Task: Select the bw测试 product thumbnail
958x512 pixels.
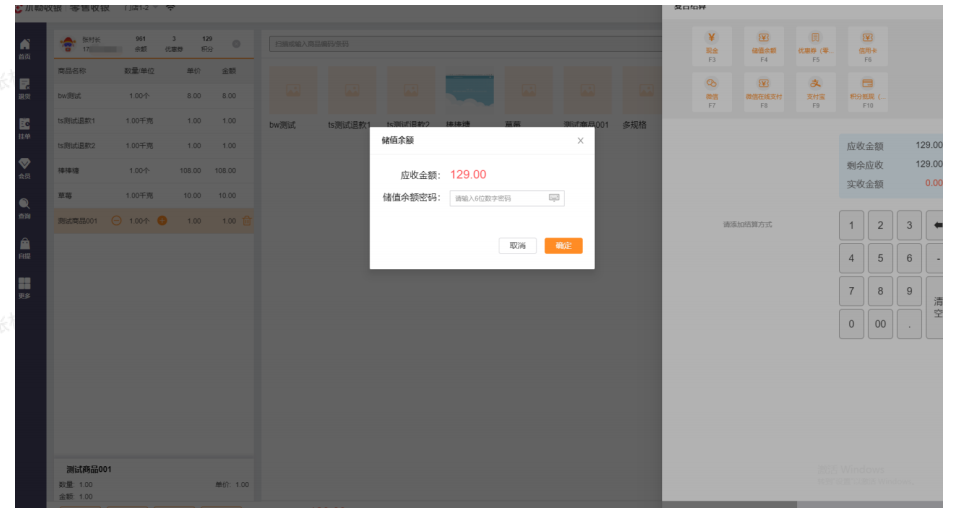Action: tap(293, 90)
